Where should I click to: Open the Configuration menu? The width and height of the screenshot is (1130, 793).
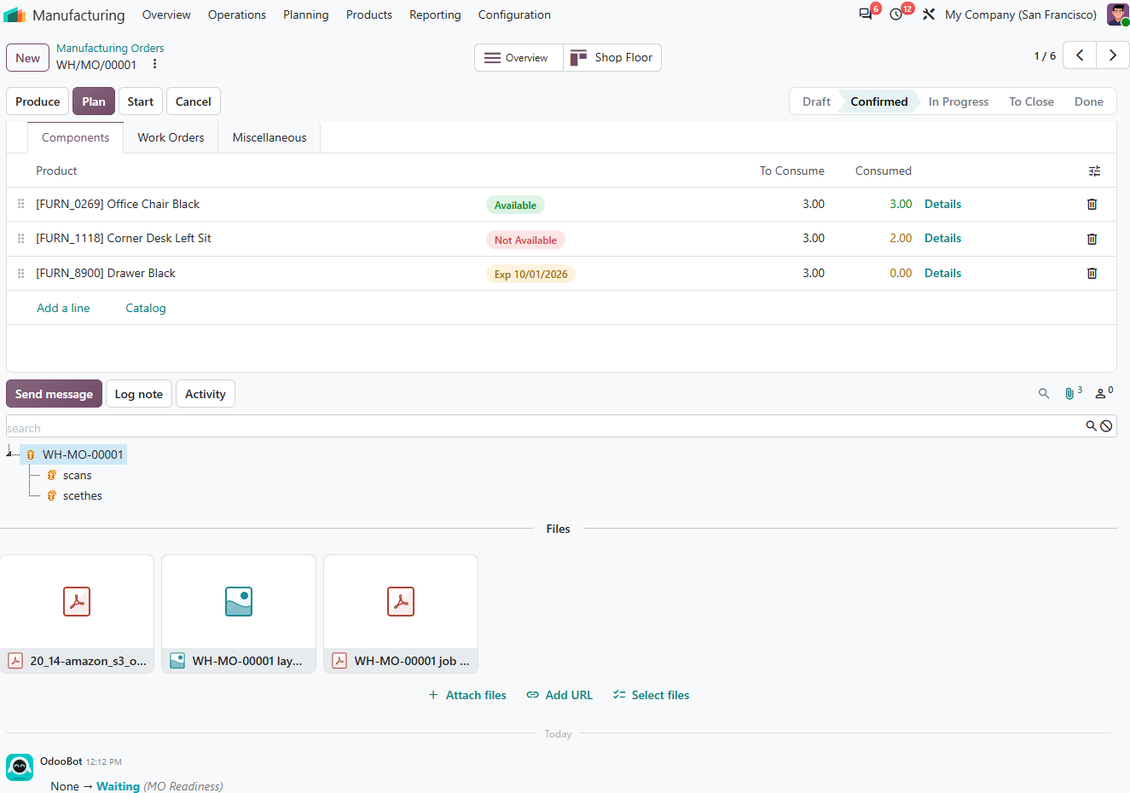[x=515, y=14]
